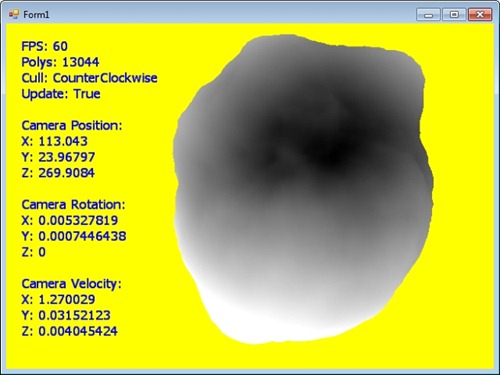Viewport: 500px width, 375px height.
Task: Click the 'FPS: 60' readout
Action: [44, 46]
